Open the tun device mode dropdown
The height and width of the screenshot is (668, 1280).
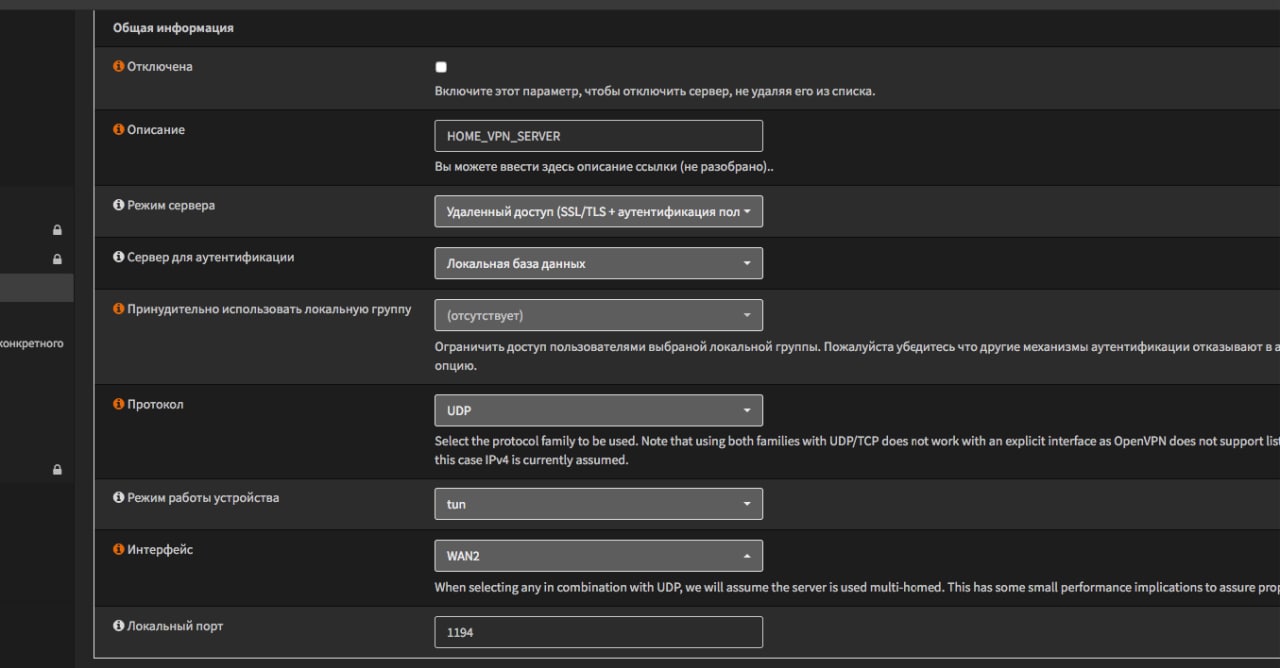click(598, 504)
